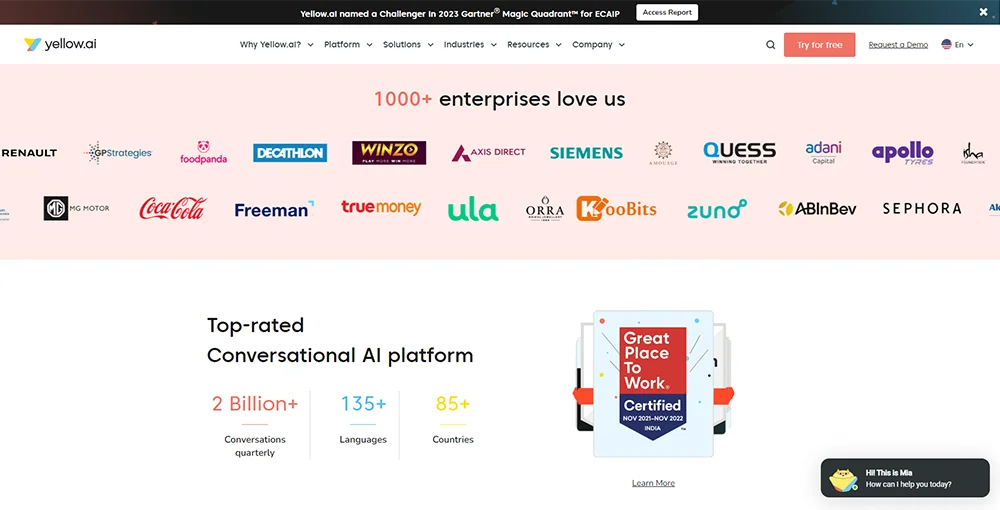Click the Apollo Tyres logo
The height and width of the screenshot is (510, 1000).
coord(903,153)
